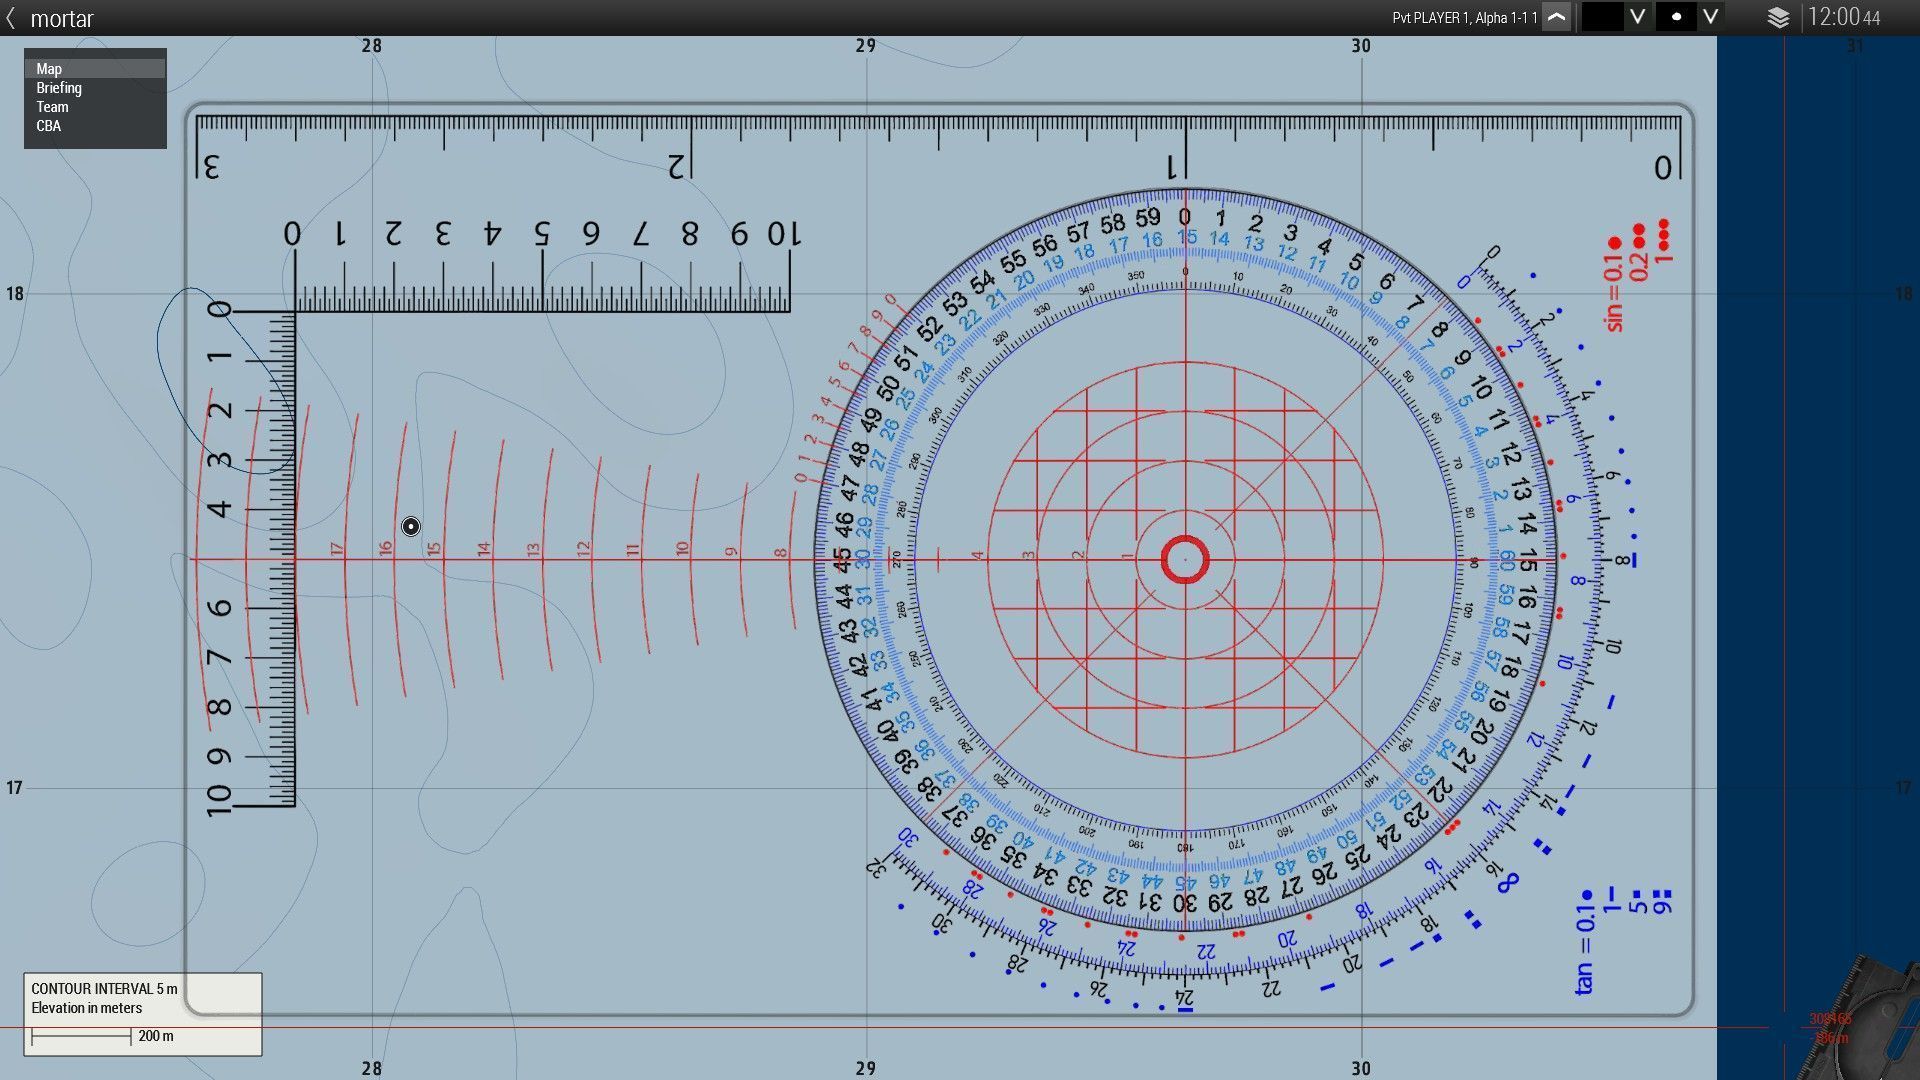Click the contour interval legend box

point(143,998)
